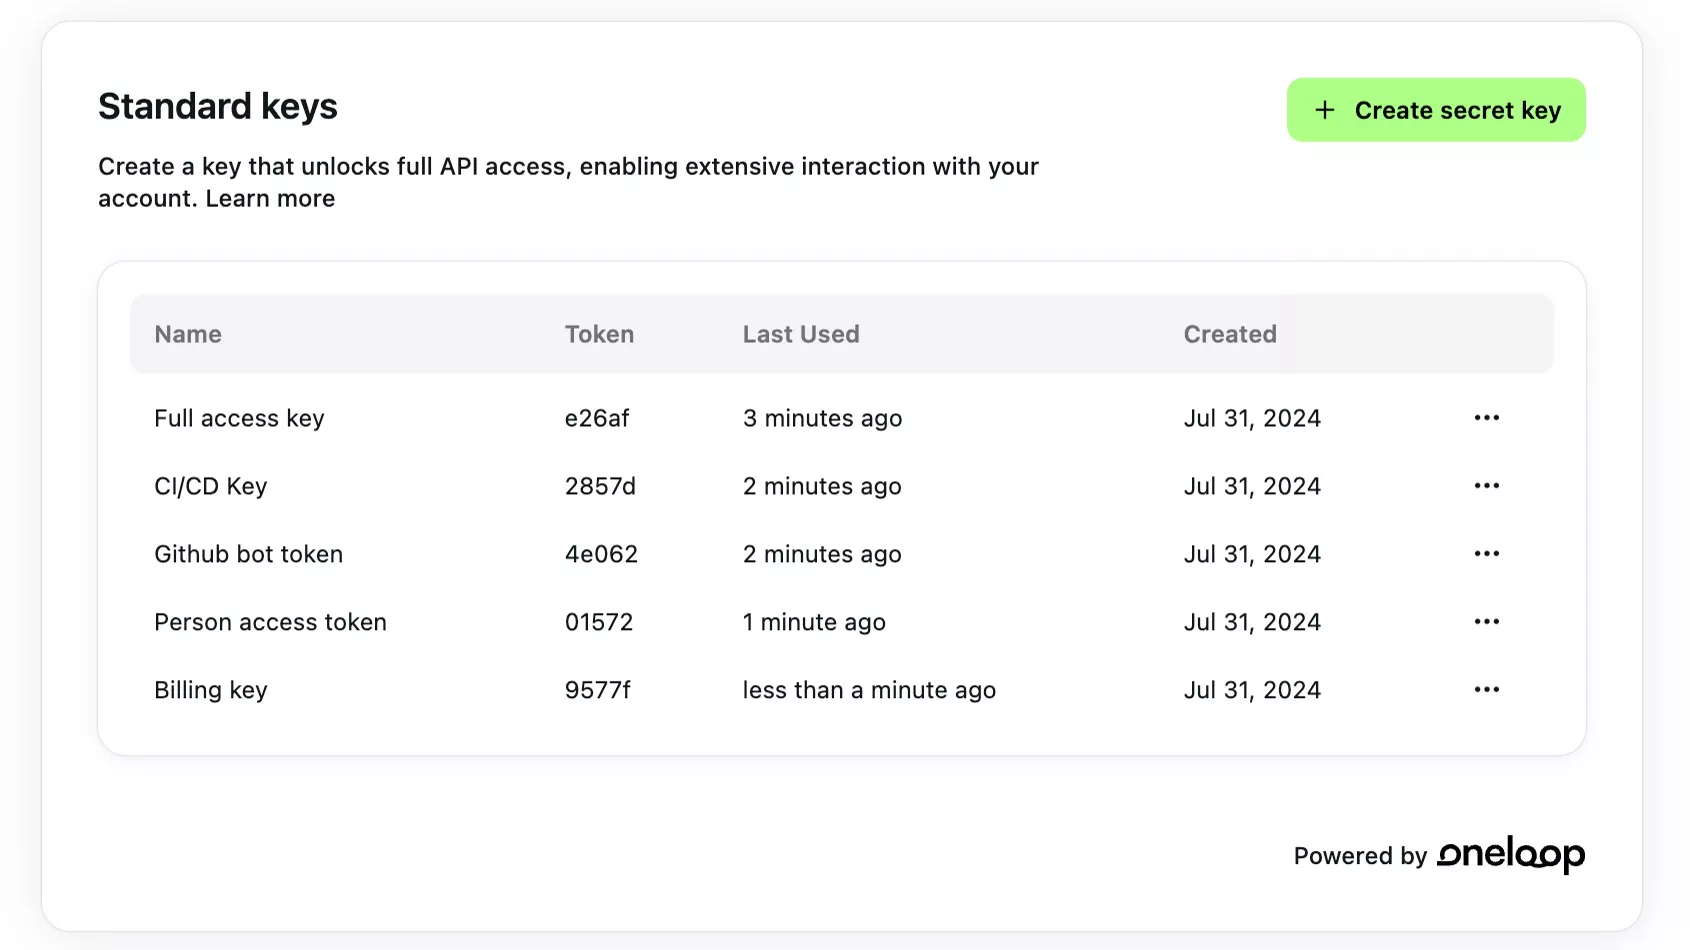This screenshot has height=950, width=1690.
Task: Open the three-dot menu for Full access key
Action: [1486, 418]
